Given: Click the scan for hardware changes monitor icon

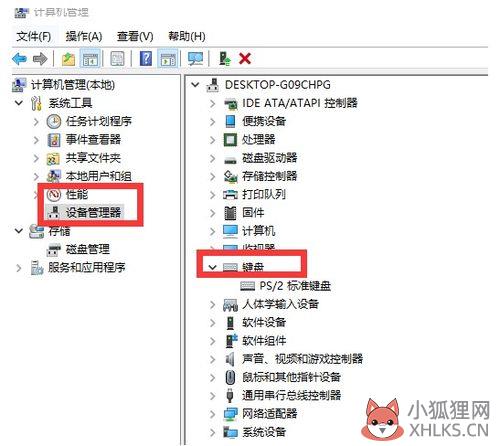Looking at the screenshot, I should [x=195, y=59].
